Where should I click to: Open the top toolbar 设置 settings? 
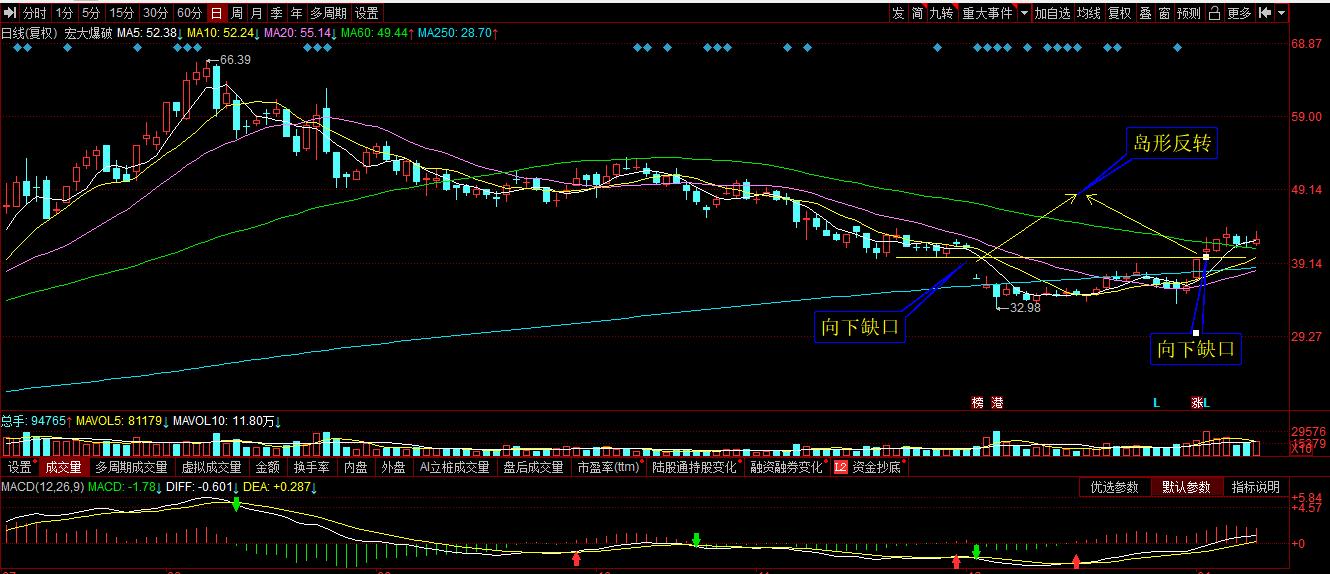coord(367,13)
